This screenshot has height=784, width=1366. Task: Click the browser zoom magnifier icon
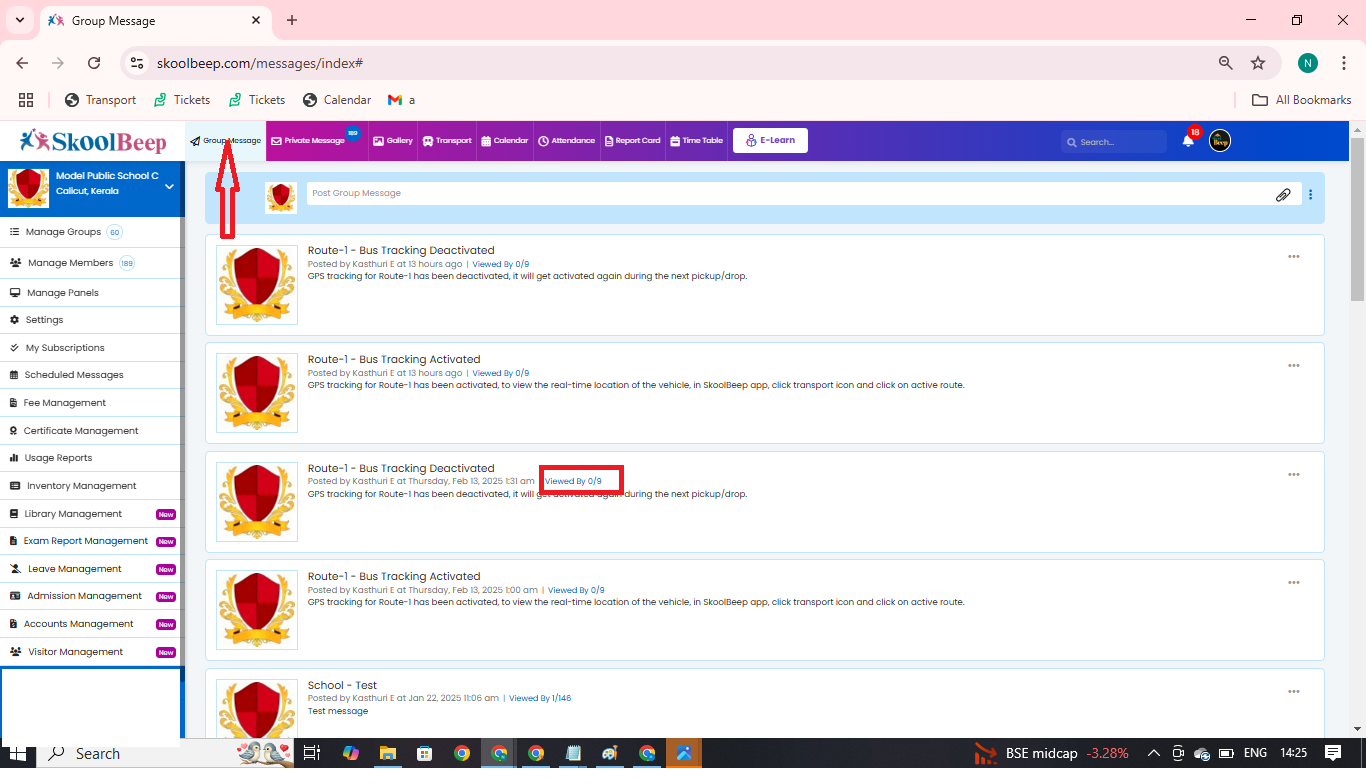click(1225, 63)
